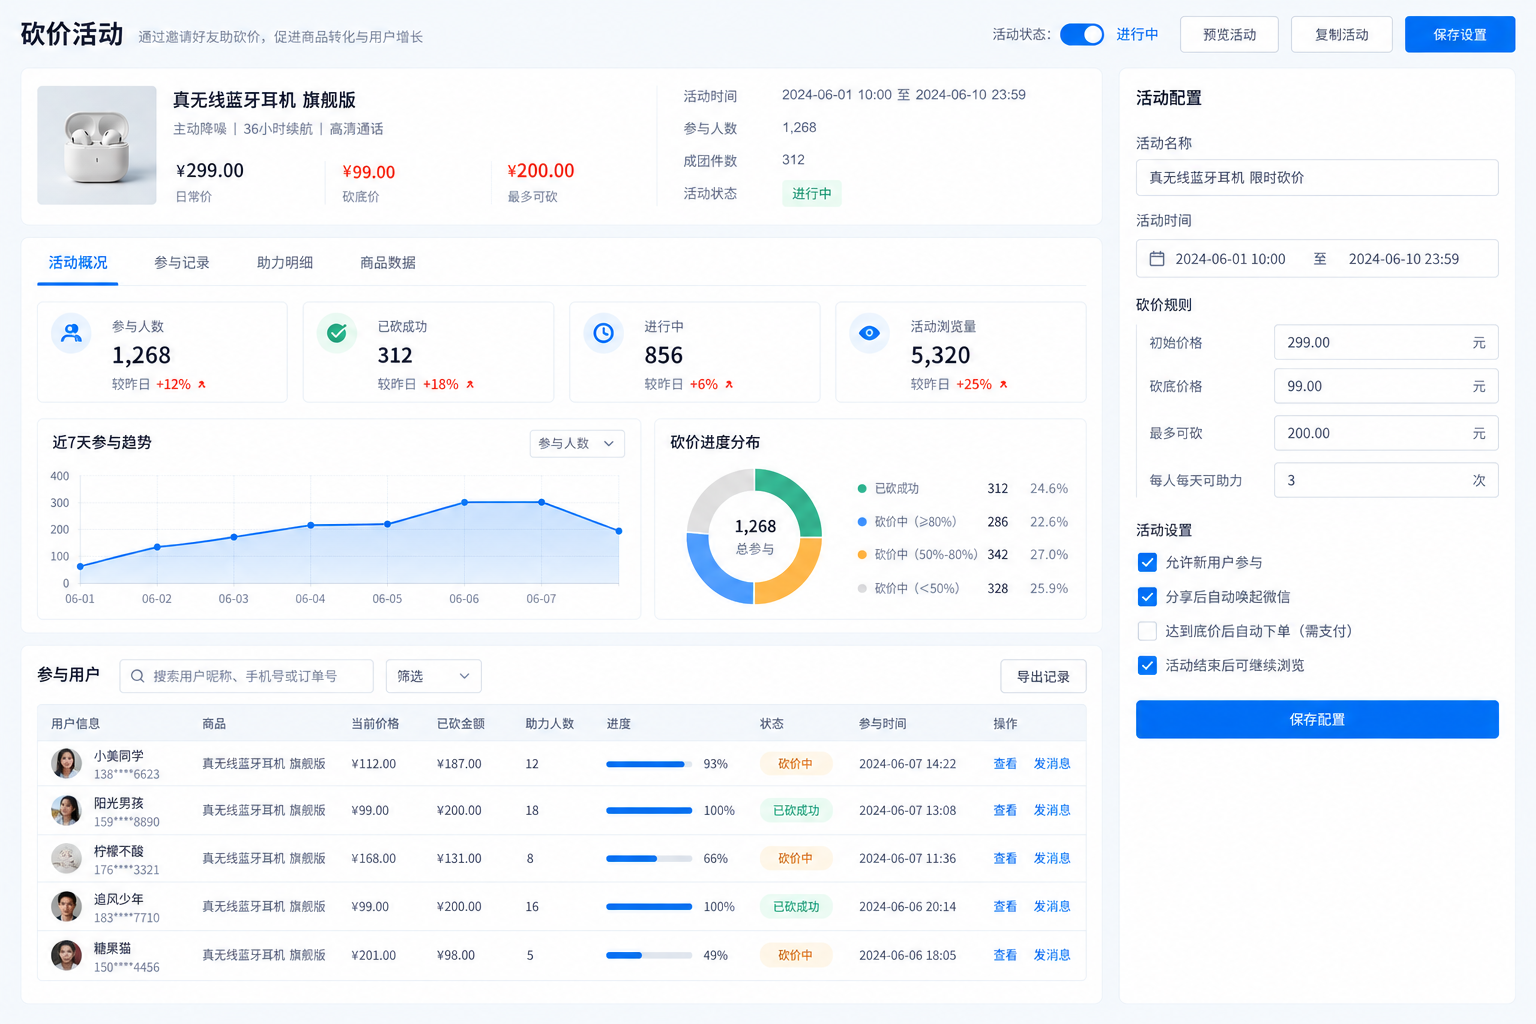Uncheck 允许新用户参与
The image size is (1536, 1024).
[1147, 562]
